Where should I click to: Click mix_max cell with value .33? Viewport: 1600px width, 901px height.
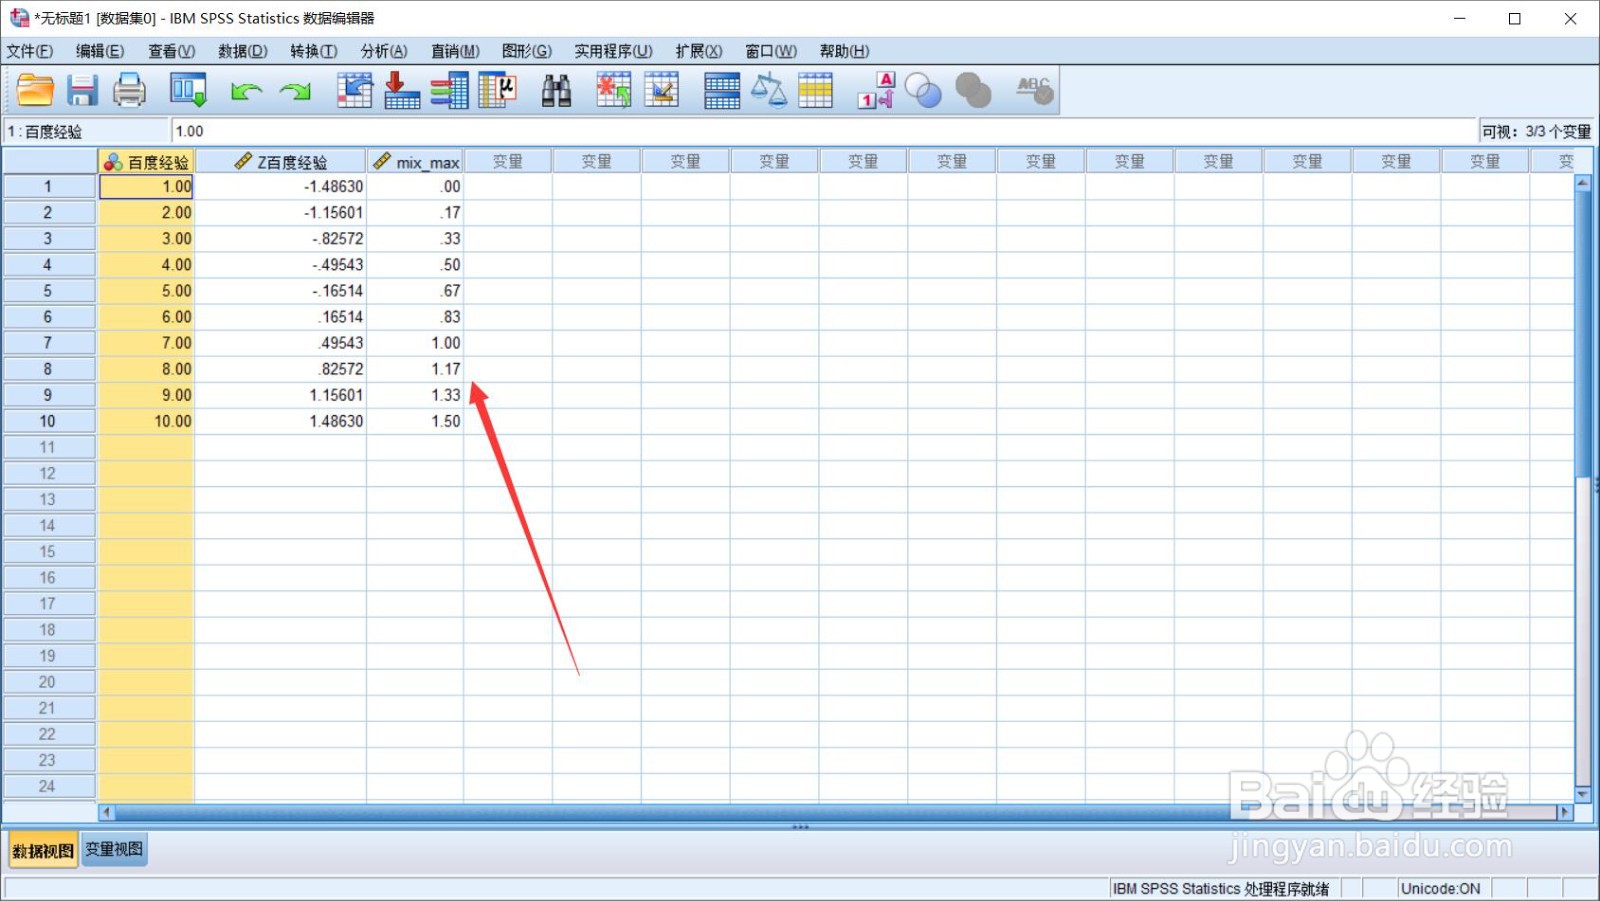tap(415, 239)
